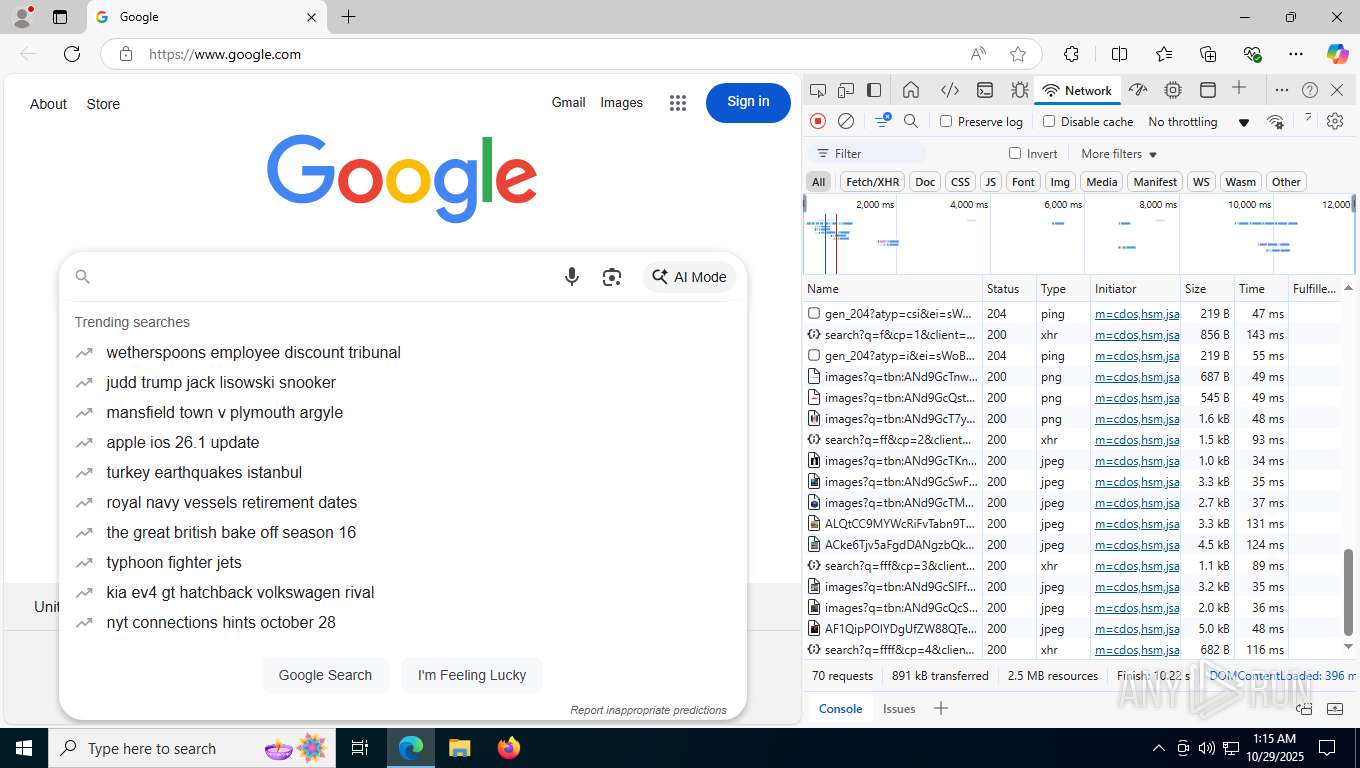The image size is (1360, 768).
Task: Sort requests by Status column
Action: click(1009, 288)
